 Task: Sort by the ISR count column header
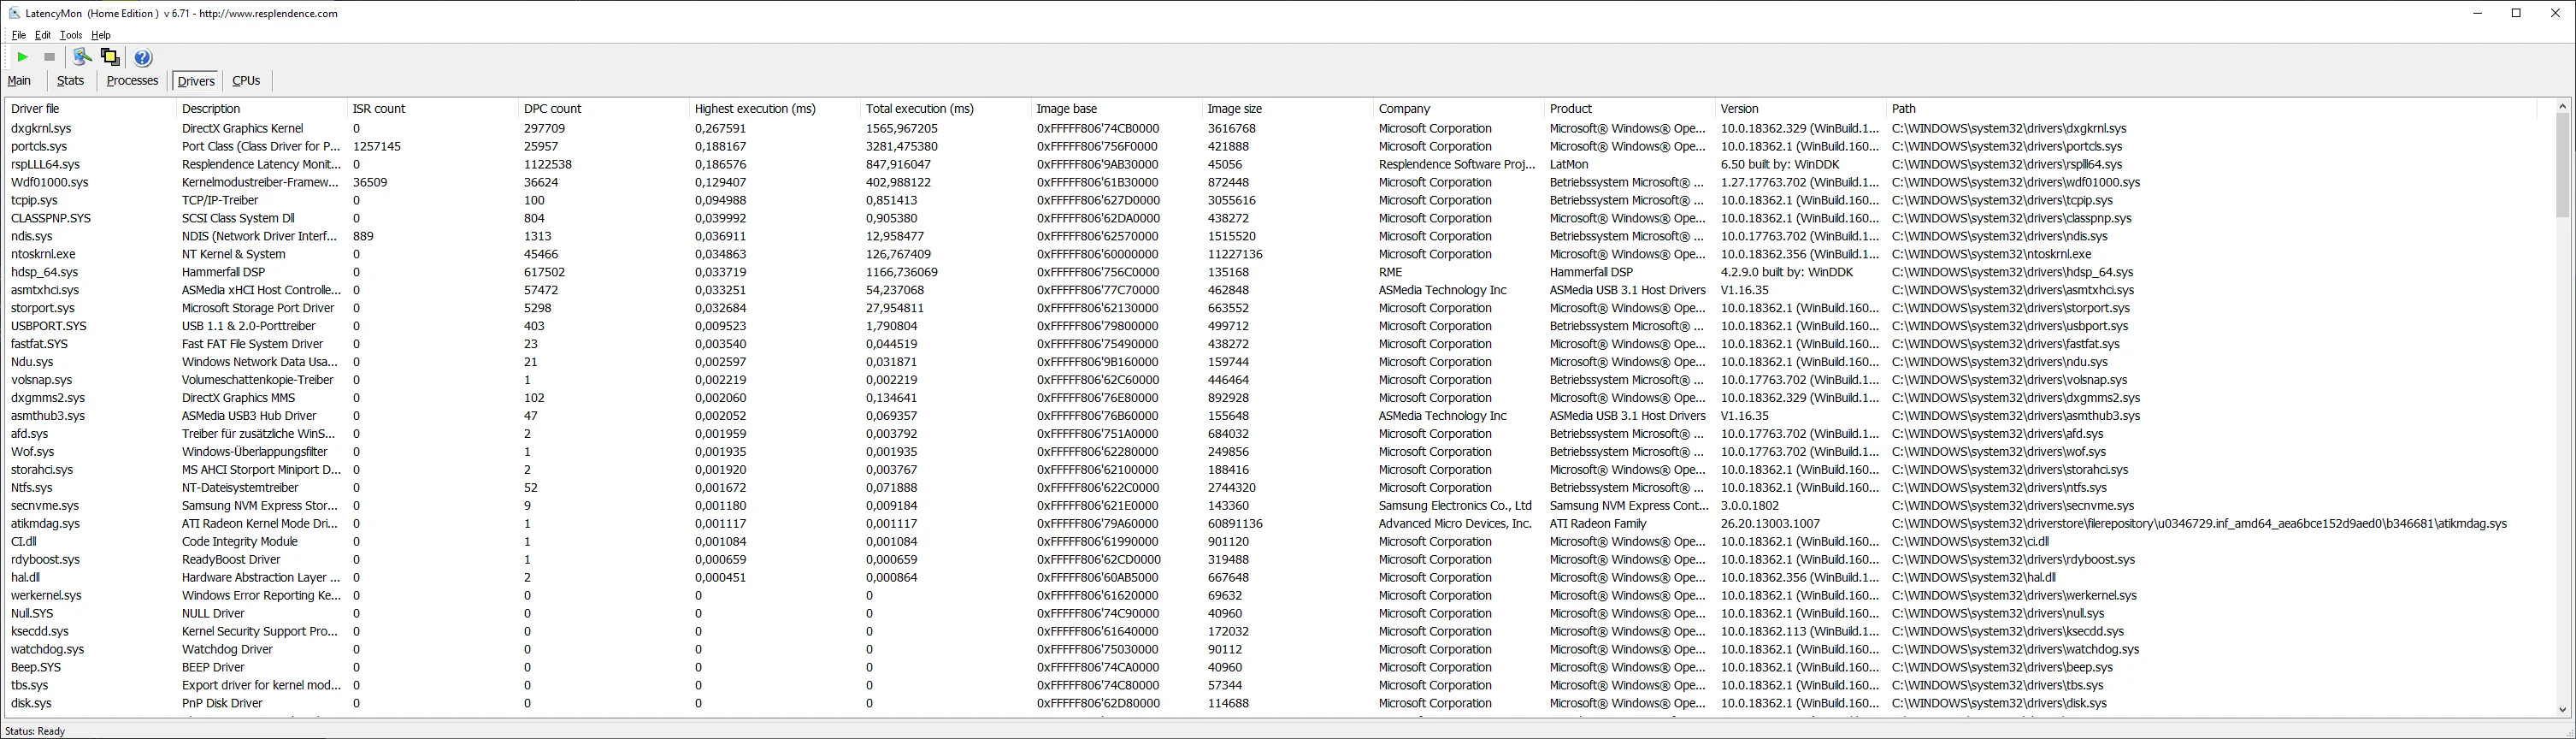pos(432,108)
